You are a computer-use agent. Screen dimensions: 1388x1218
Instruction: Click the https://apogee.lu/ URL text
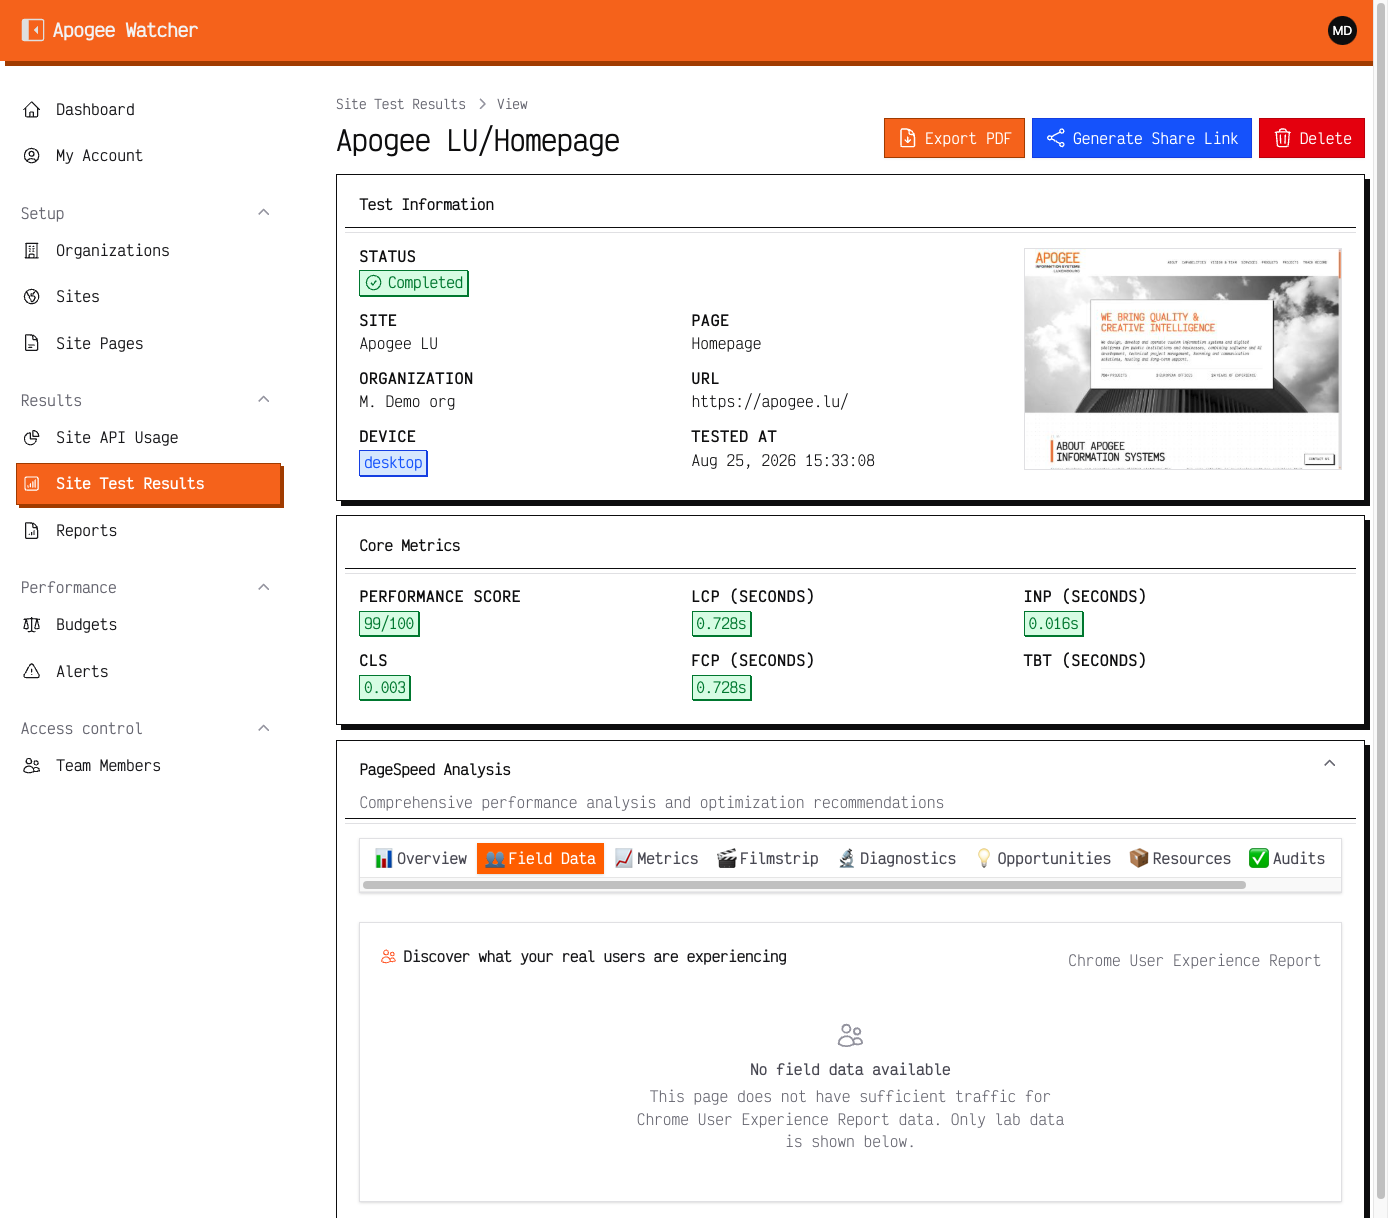[770, 402]
